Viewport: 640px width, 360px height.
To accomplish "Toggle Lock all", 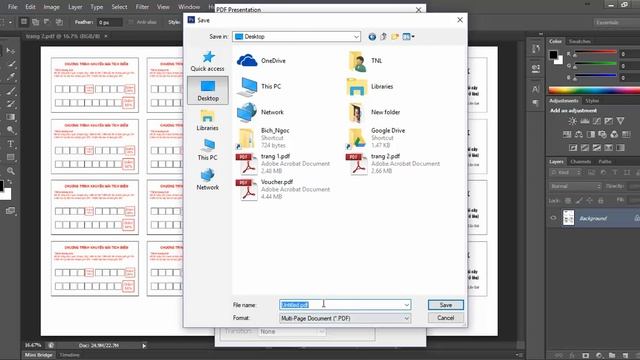I will coord(600,200).
